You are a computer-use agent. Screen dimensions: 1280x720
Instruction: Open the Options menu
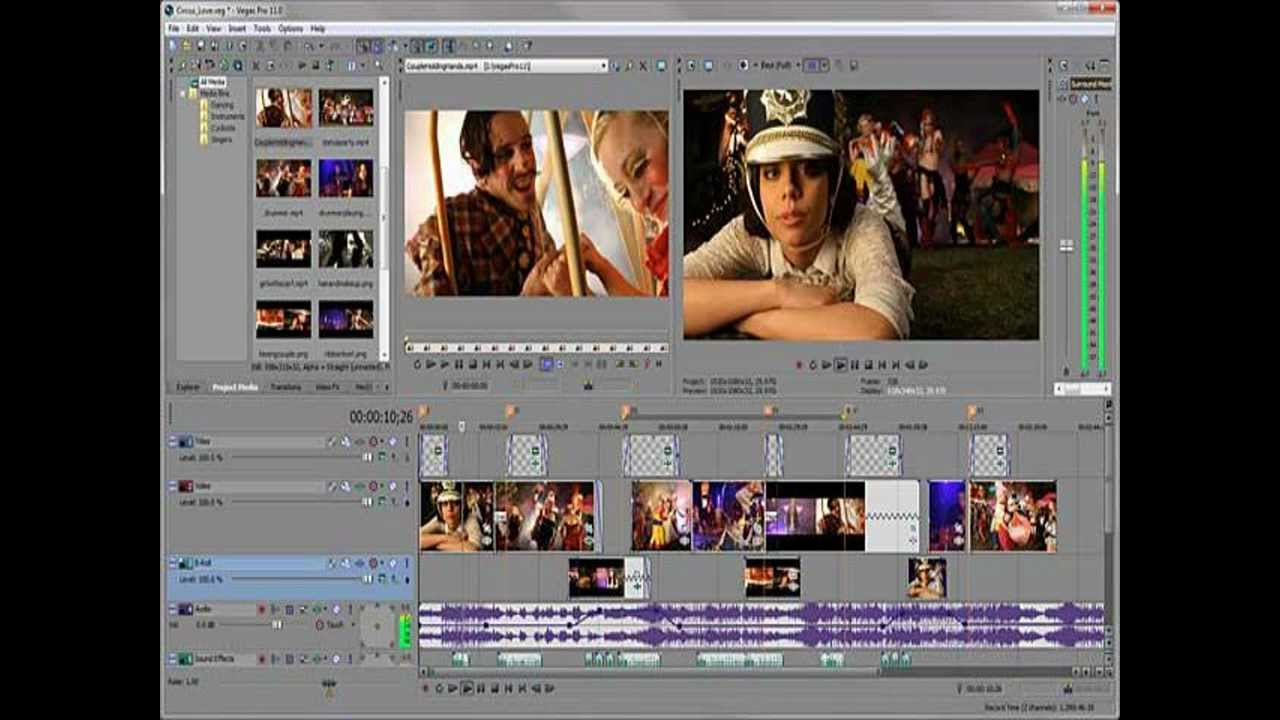[290, 29]
